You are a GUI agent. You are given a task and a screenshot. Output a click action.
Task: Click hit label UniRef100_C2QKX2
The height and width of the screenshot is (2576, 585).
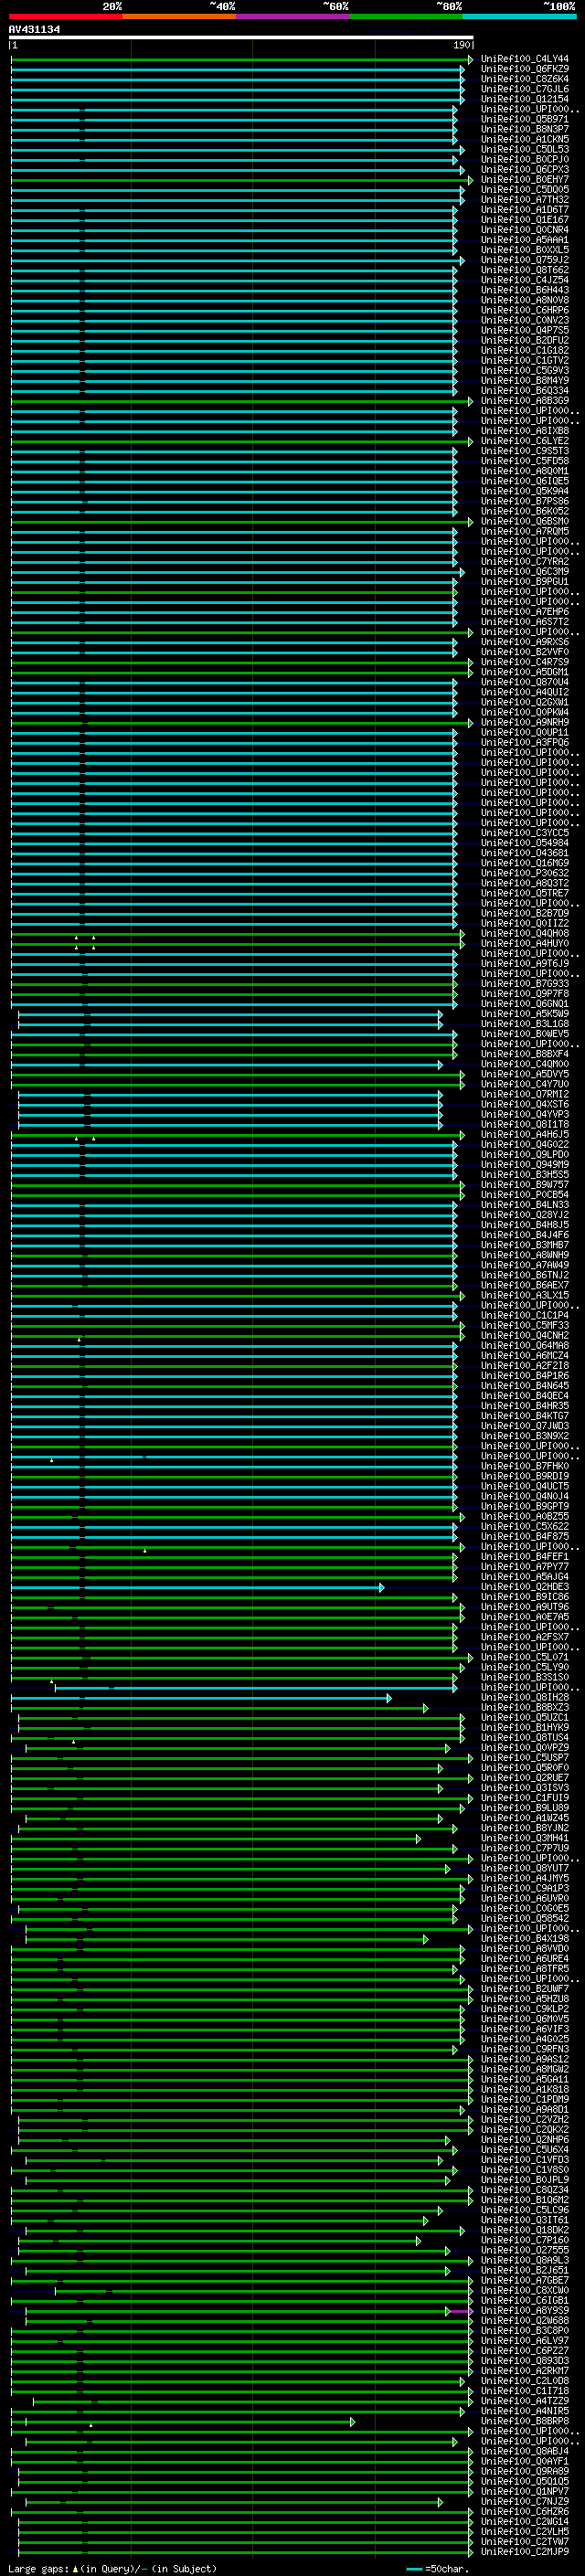(x=525, y=2129)
